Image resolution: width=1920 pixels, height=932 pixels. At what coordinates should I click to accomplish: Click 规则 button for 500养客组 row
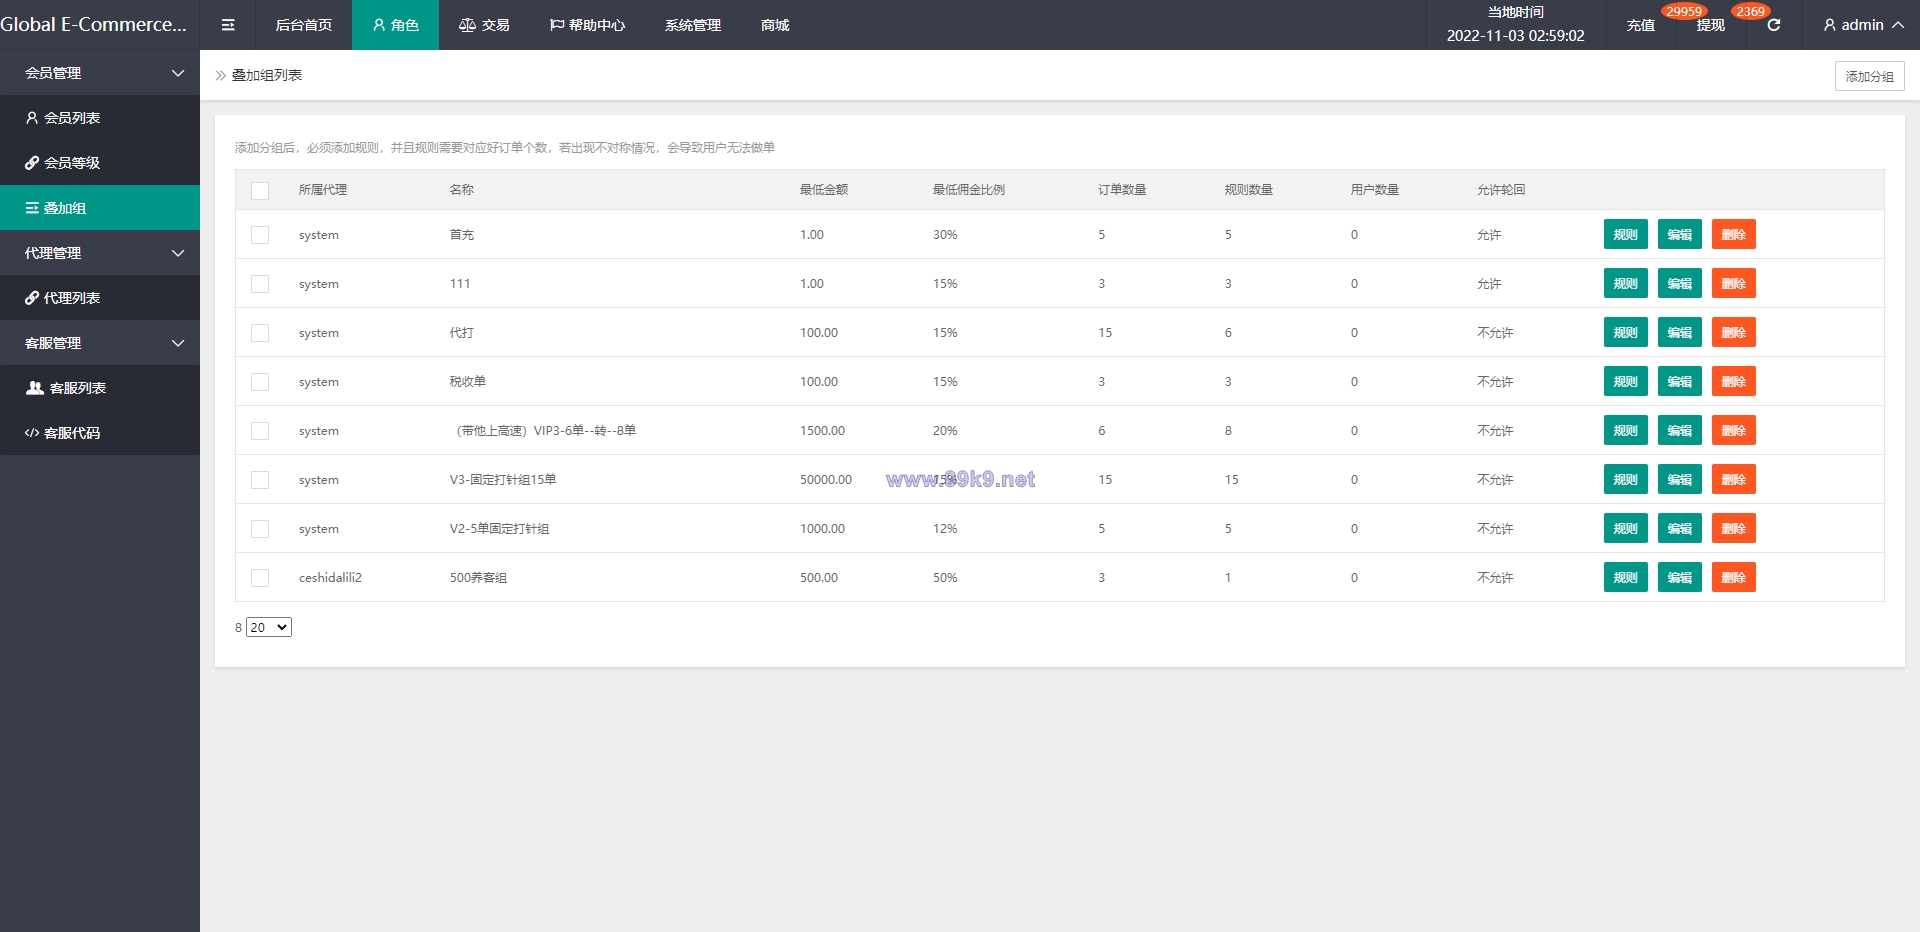pos(1626,578)
